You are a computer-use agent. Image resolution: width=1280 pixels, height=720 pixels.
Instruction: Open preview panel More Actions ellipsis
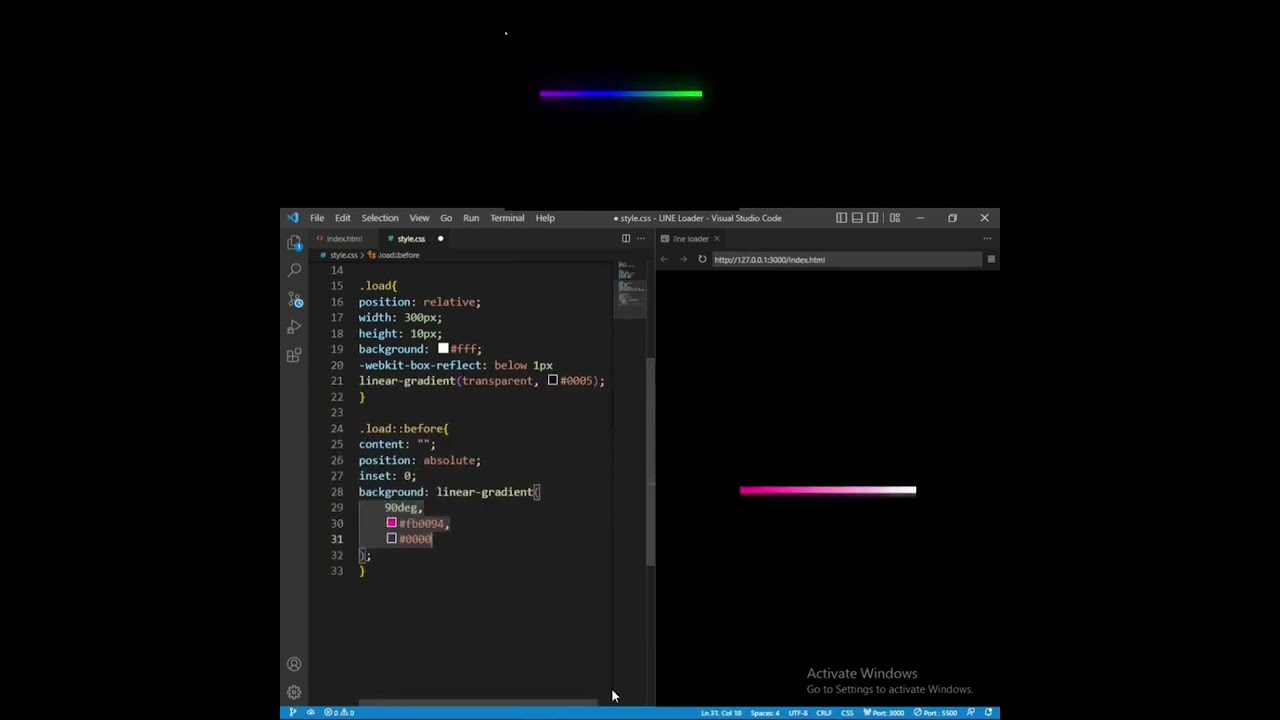pos(987,238)
